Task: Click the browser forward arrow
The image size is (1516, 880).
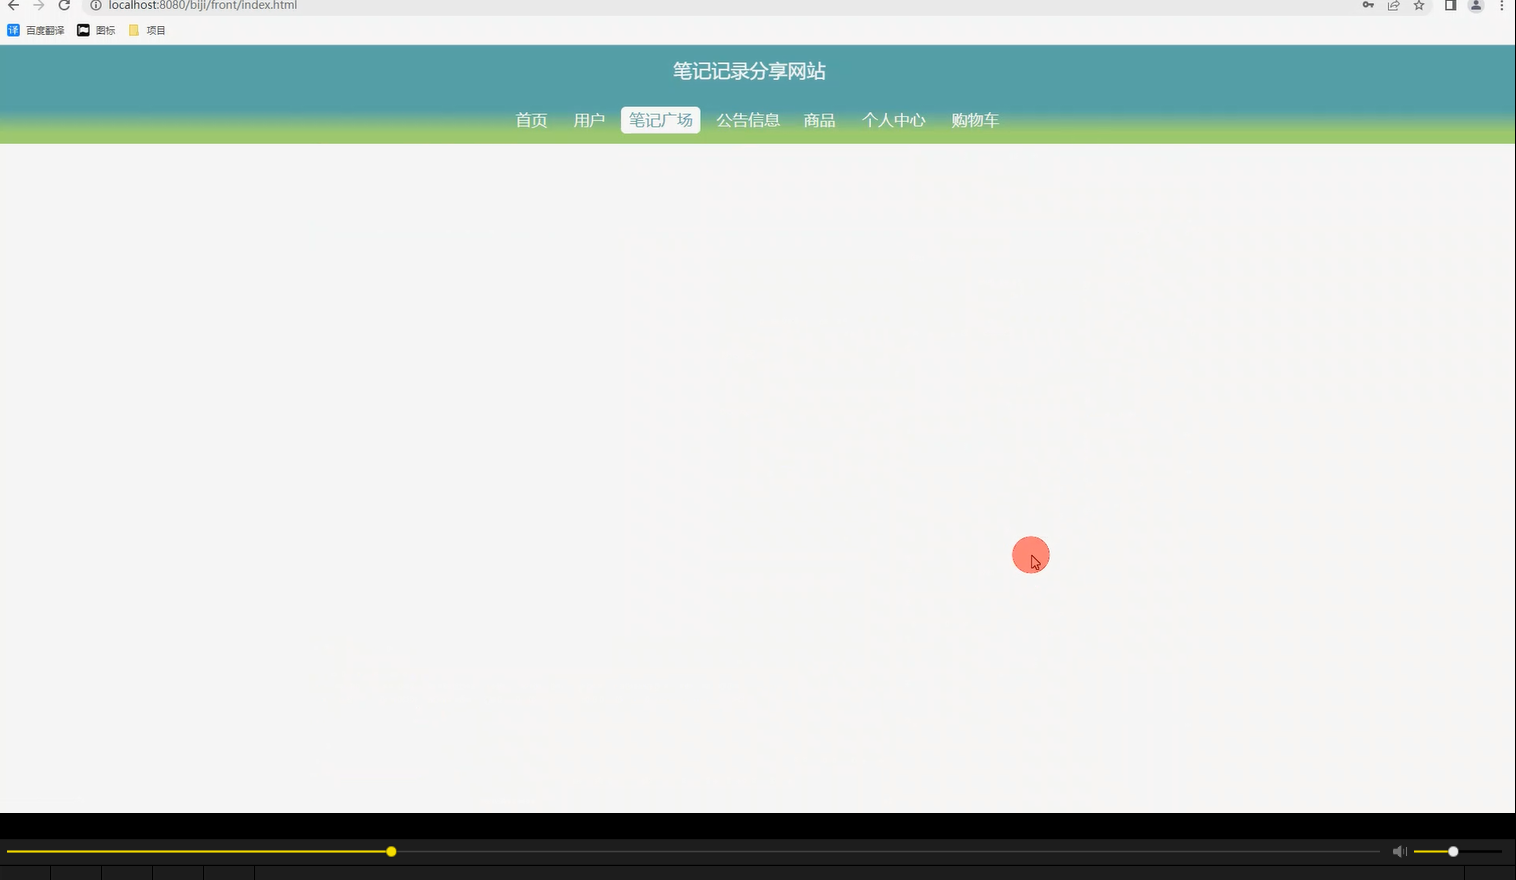Action: (x=39, y=5)
